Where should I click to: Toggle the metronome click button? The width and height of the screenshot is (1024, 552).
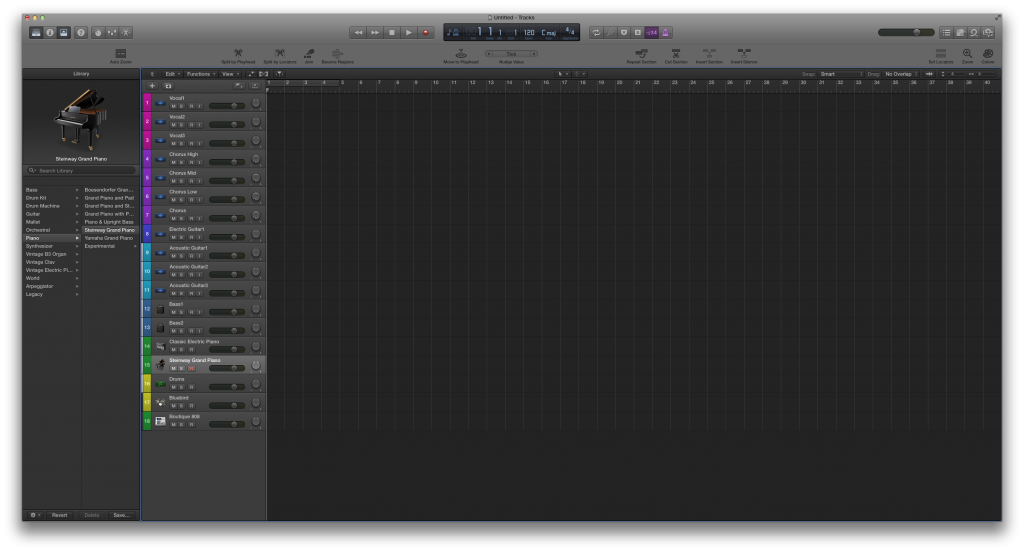tap(665, 33)
